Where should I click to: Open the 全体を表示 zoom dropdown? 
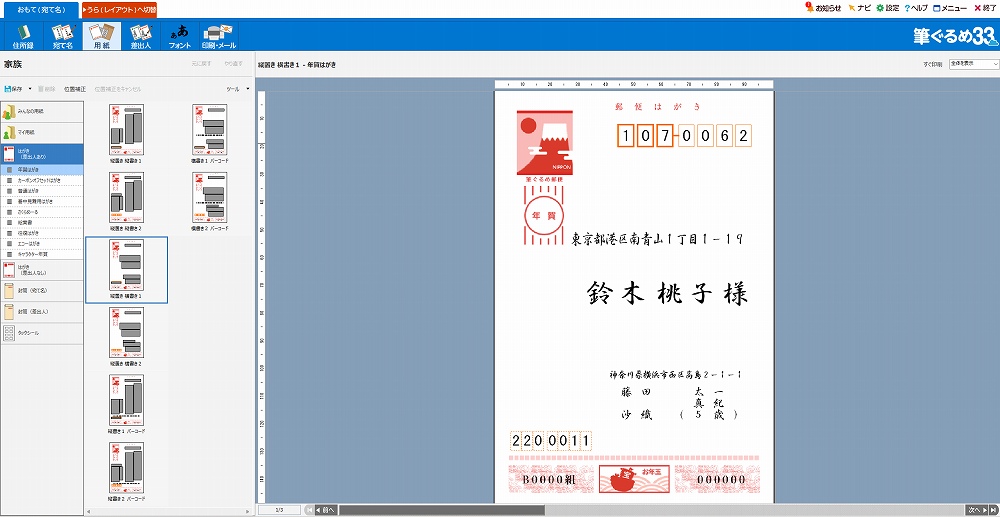click(x=973, y=64)
